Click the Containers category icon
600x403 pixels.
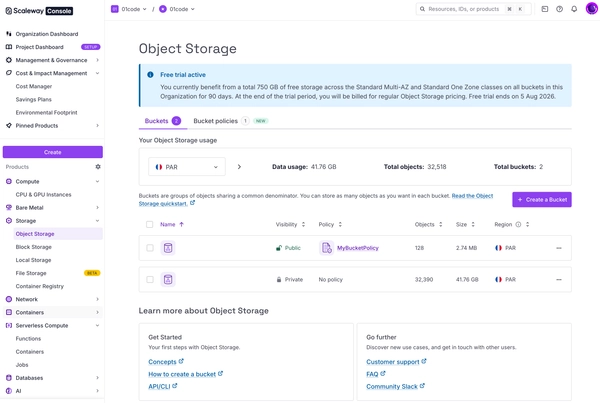point(9,312)
